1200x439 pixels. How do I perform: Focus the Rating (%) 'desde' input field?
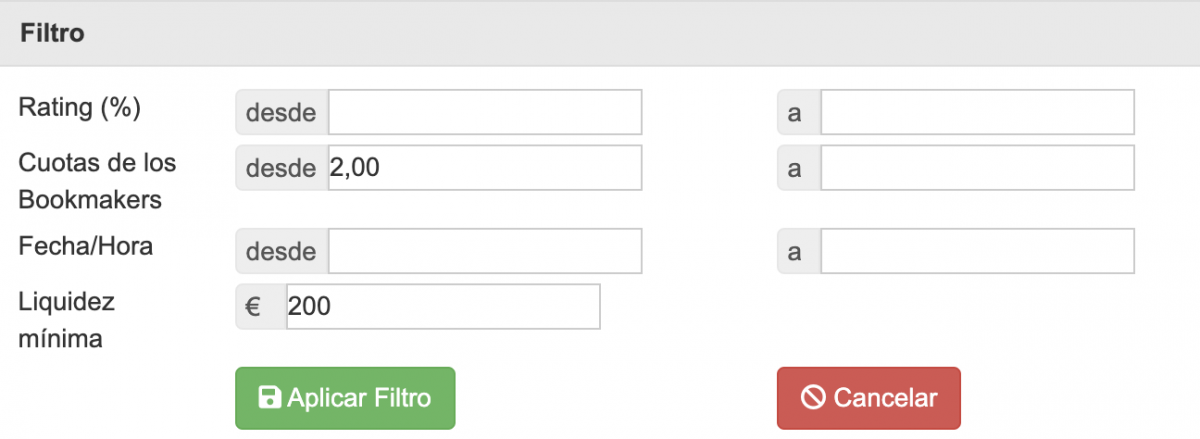(x=485, y=112)
